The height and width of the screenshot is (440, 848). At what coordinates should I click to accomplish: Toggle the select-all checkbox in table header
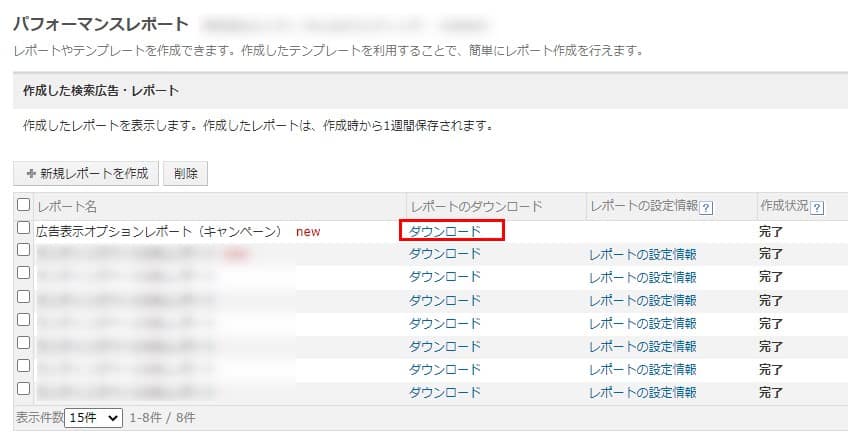click(x=24, y=205)
